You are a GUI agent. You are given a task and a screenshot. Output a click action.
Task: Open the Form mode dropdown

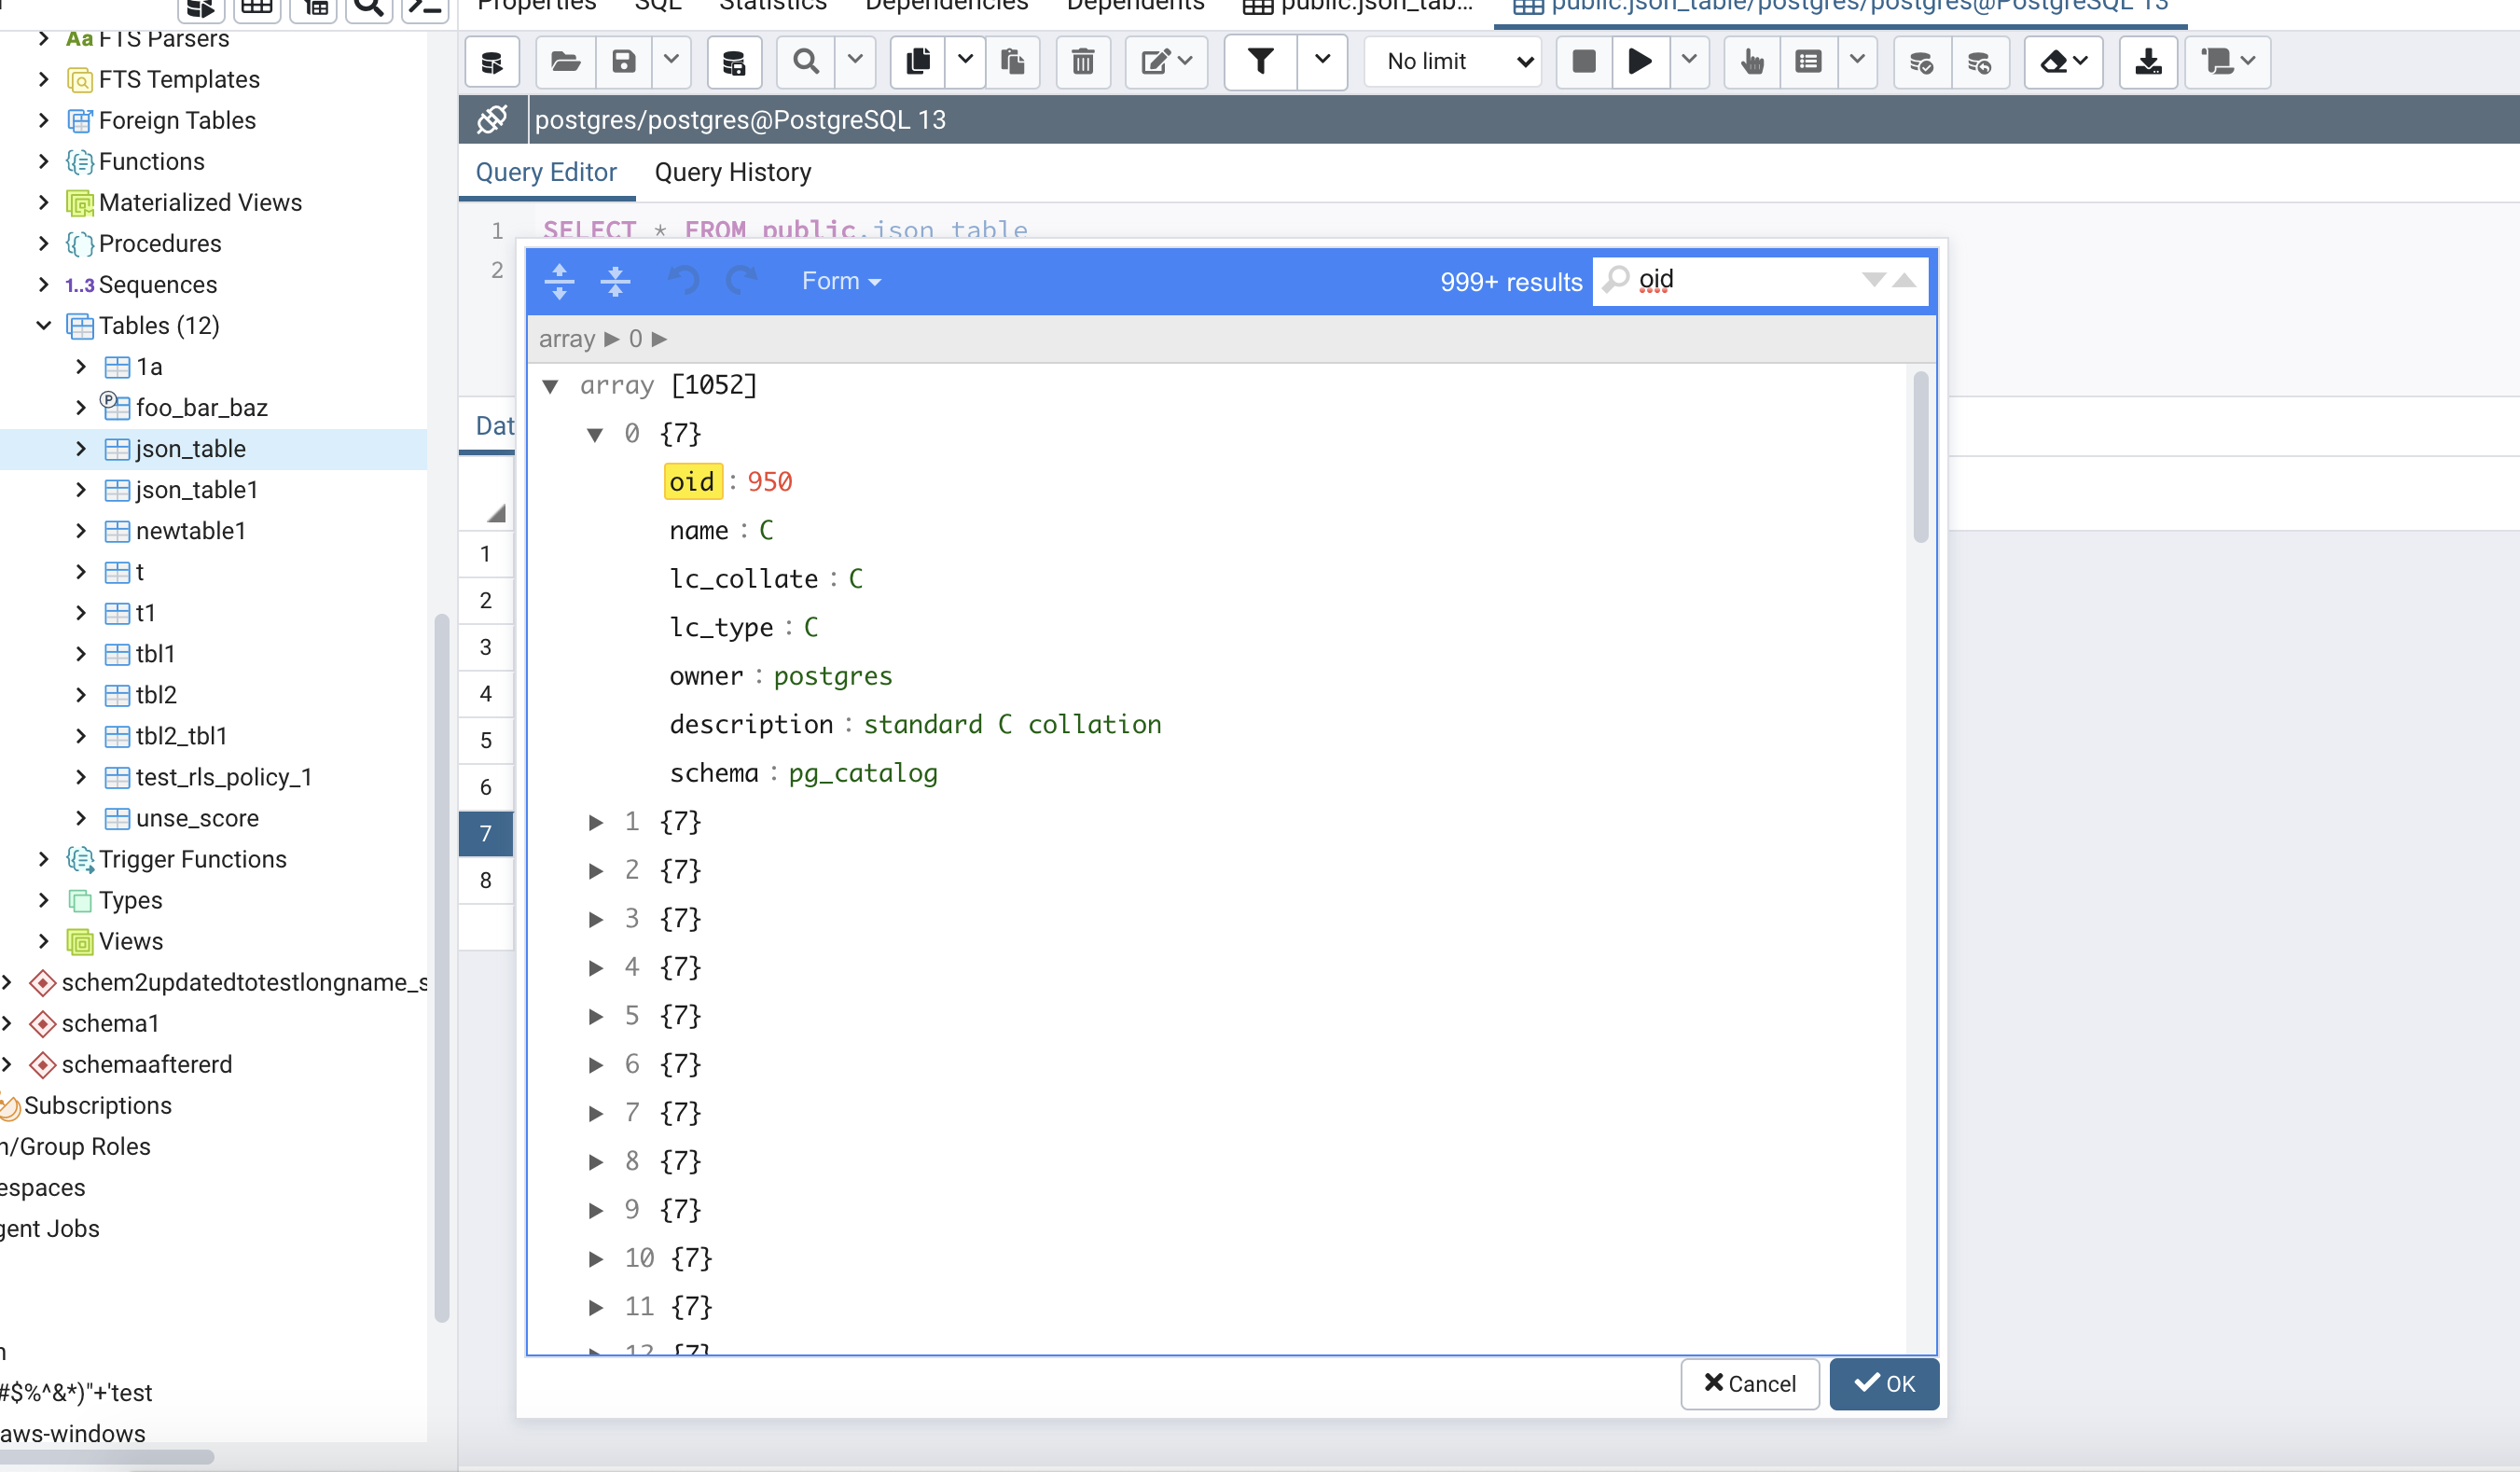pos(841,282)
